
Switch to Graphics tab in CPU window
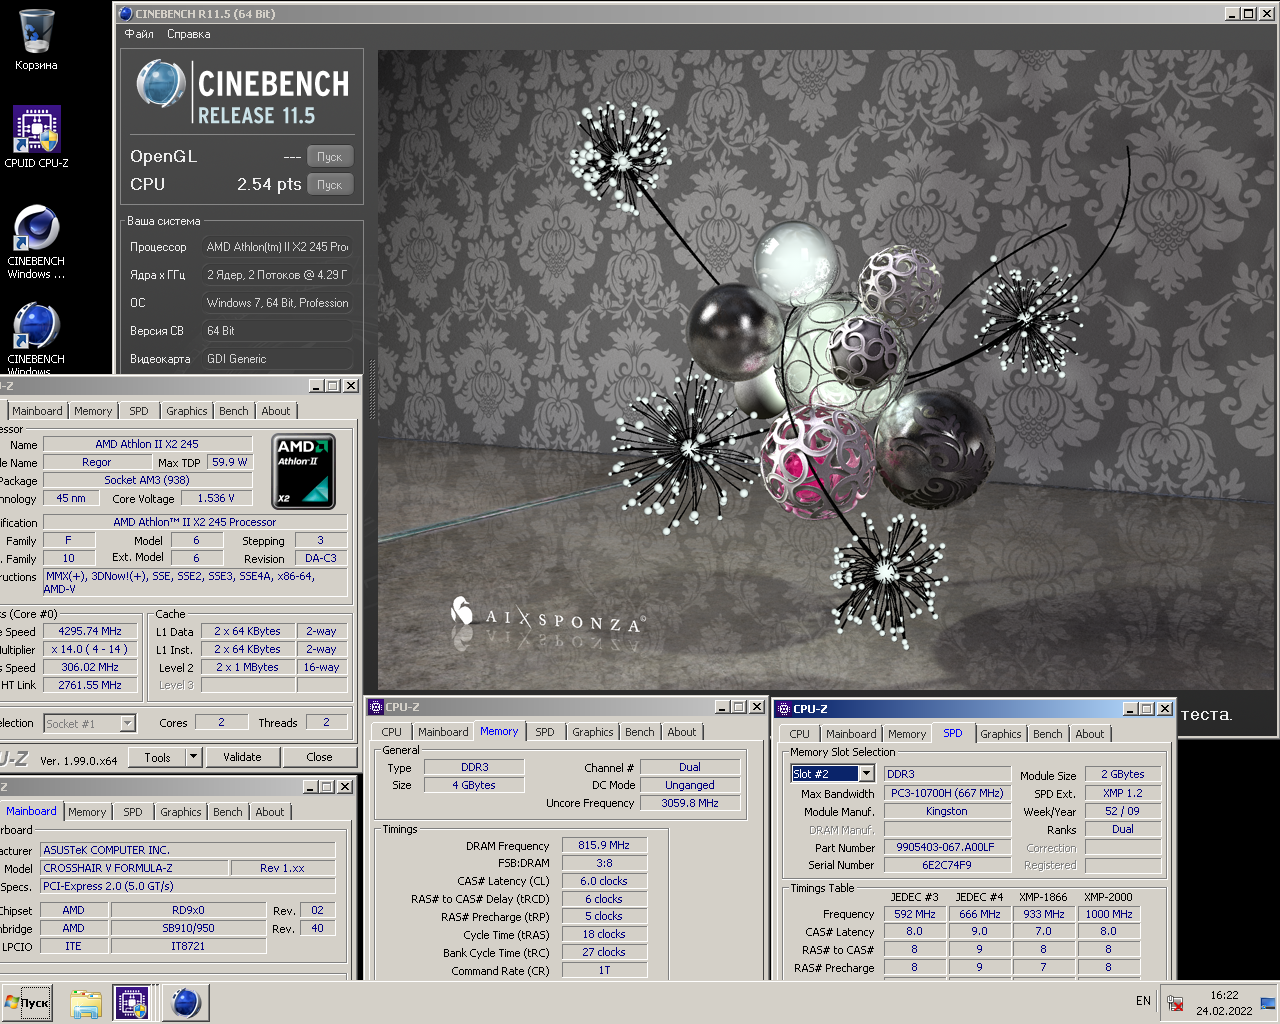(x=187, y=411)
